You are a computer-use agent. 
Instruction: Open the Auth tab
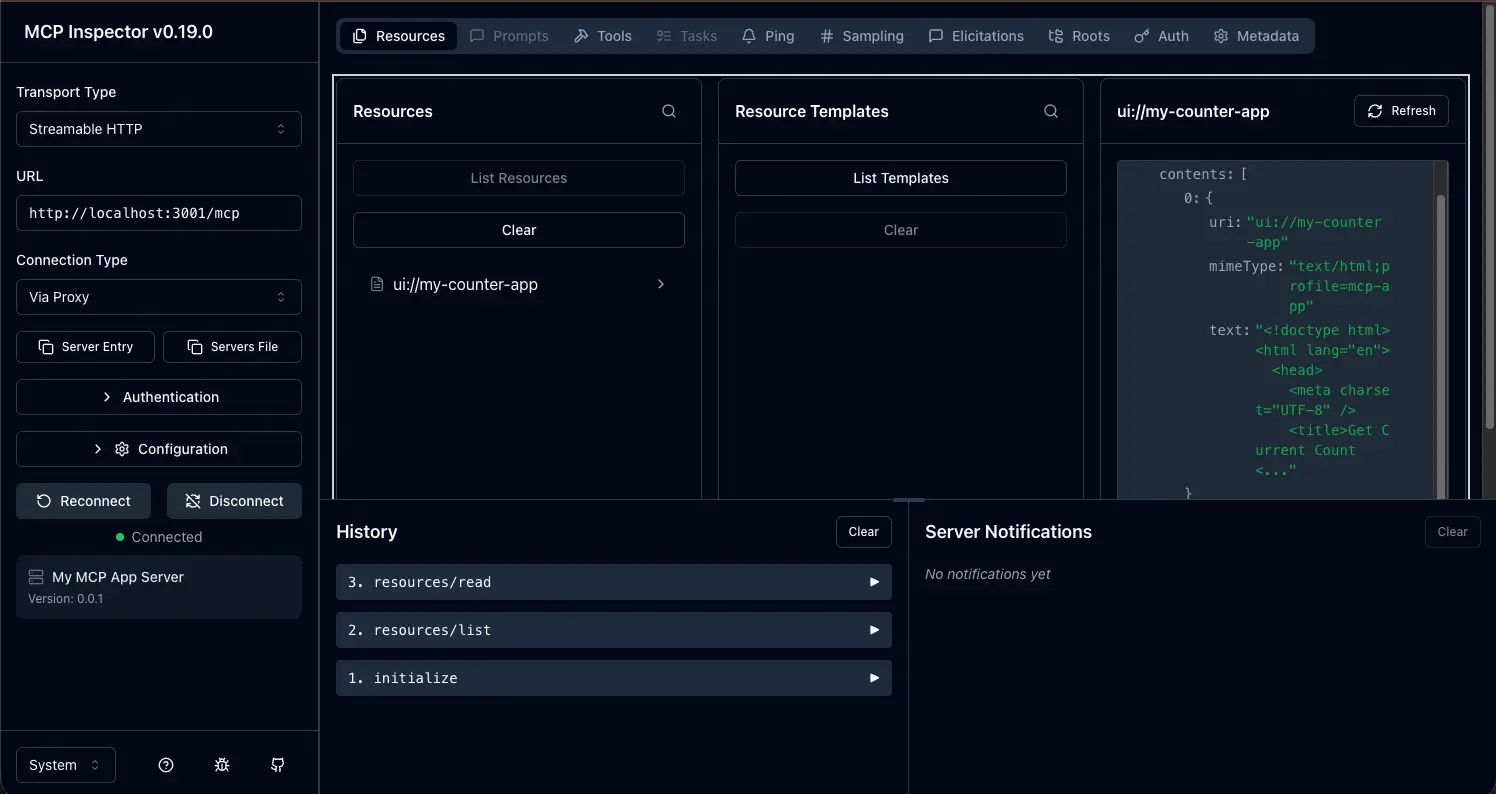(x=1161, y=36)
